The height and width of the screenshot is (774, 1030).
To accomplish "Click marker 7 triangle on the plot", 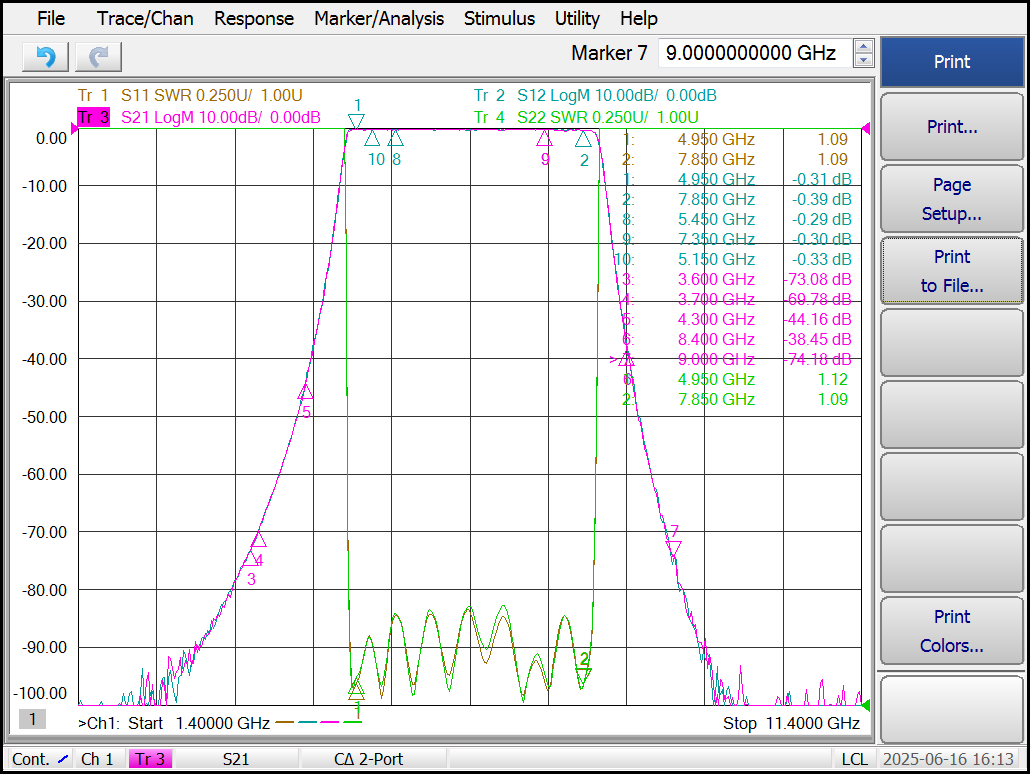I will [674, 548].
